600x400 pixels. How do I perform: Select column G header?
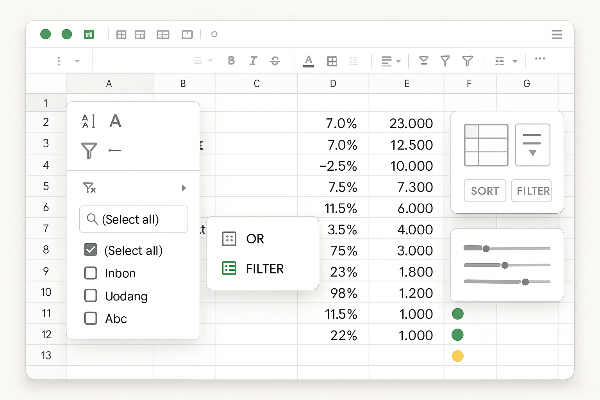pyautogui.click(x=527, y=83)
